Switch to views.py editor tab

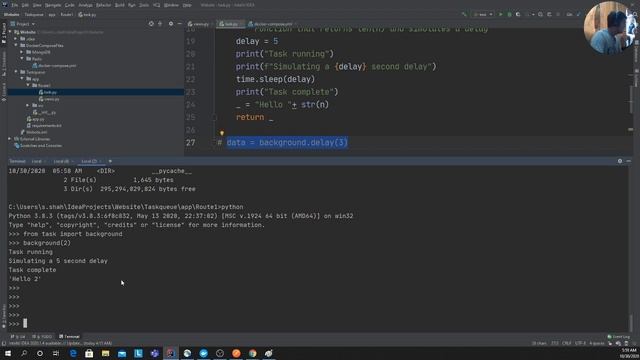tap(199, 24)
